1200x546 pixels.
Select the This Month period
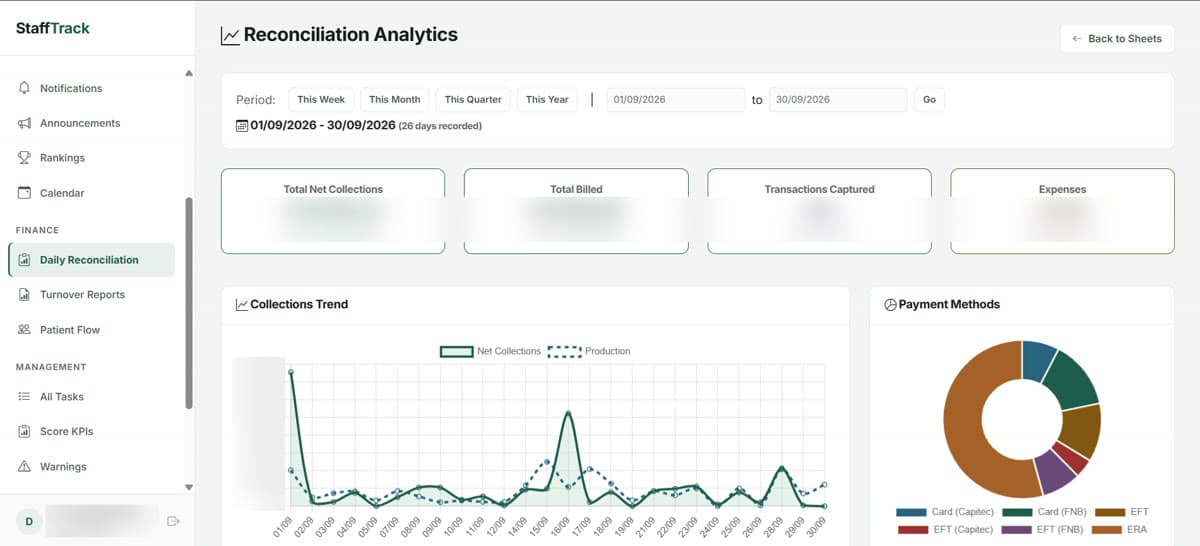coord(394,100)
